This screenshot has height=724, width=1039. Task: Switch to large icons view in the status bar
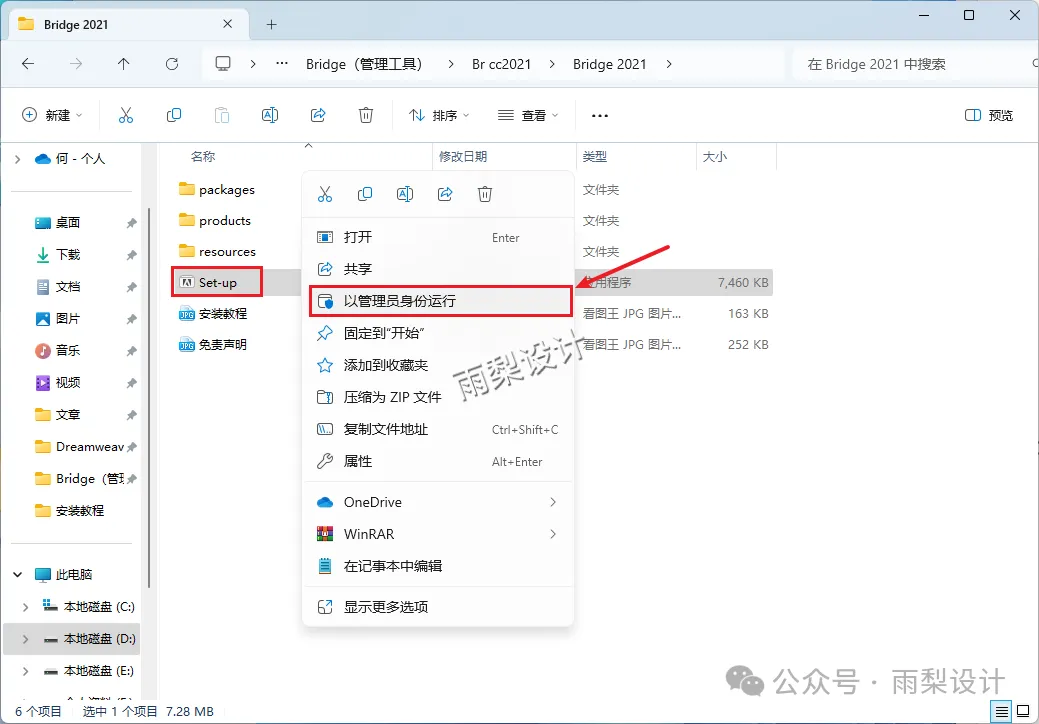pyautogui.click(x=1023, y=712)
